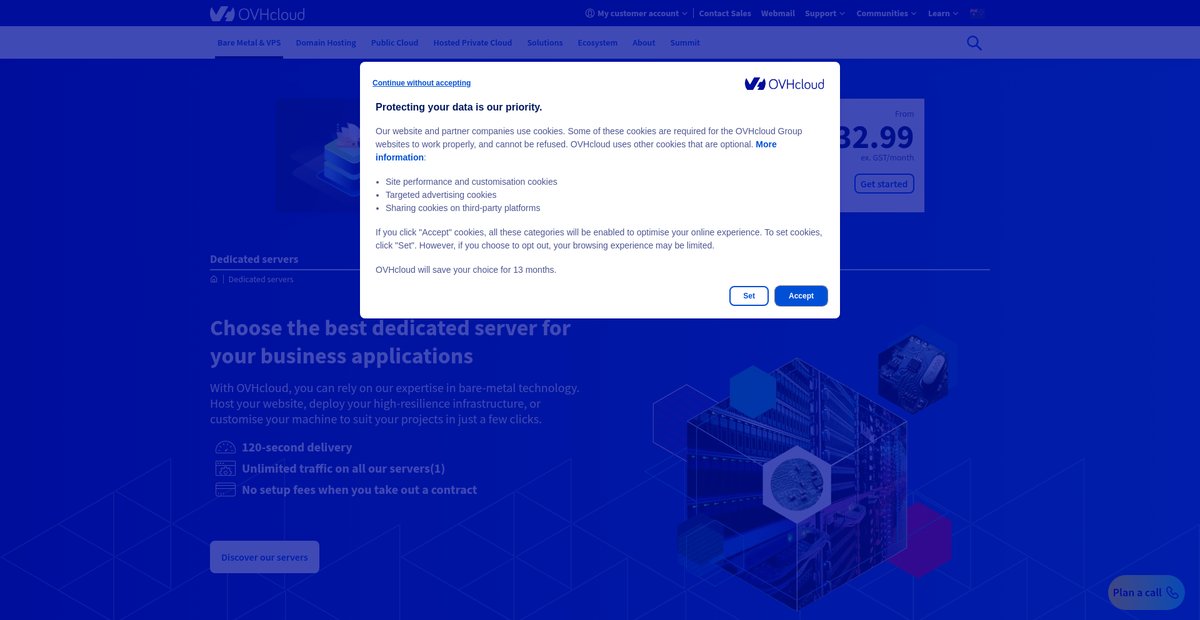Click the Dedicated servers breadcrumb text
The image size is (1200, 620).
(x=261, y=279)
